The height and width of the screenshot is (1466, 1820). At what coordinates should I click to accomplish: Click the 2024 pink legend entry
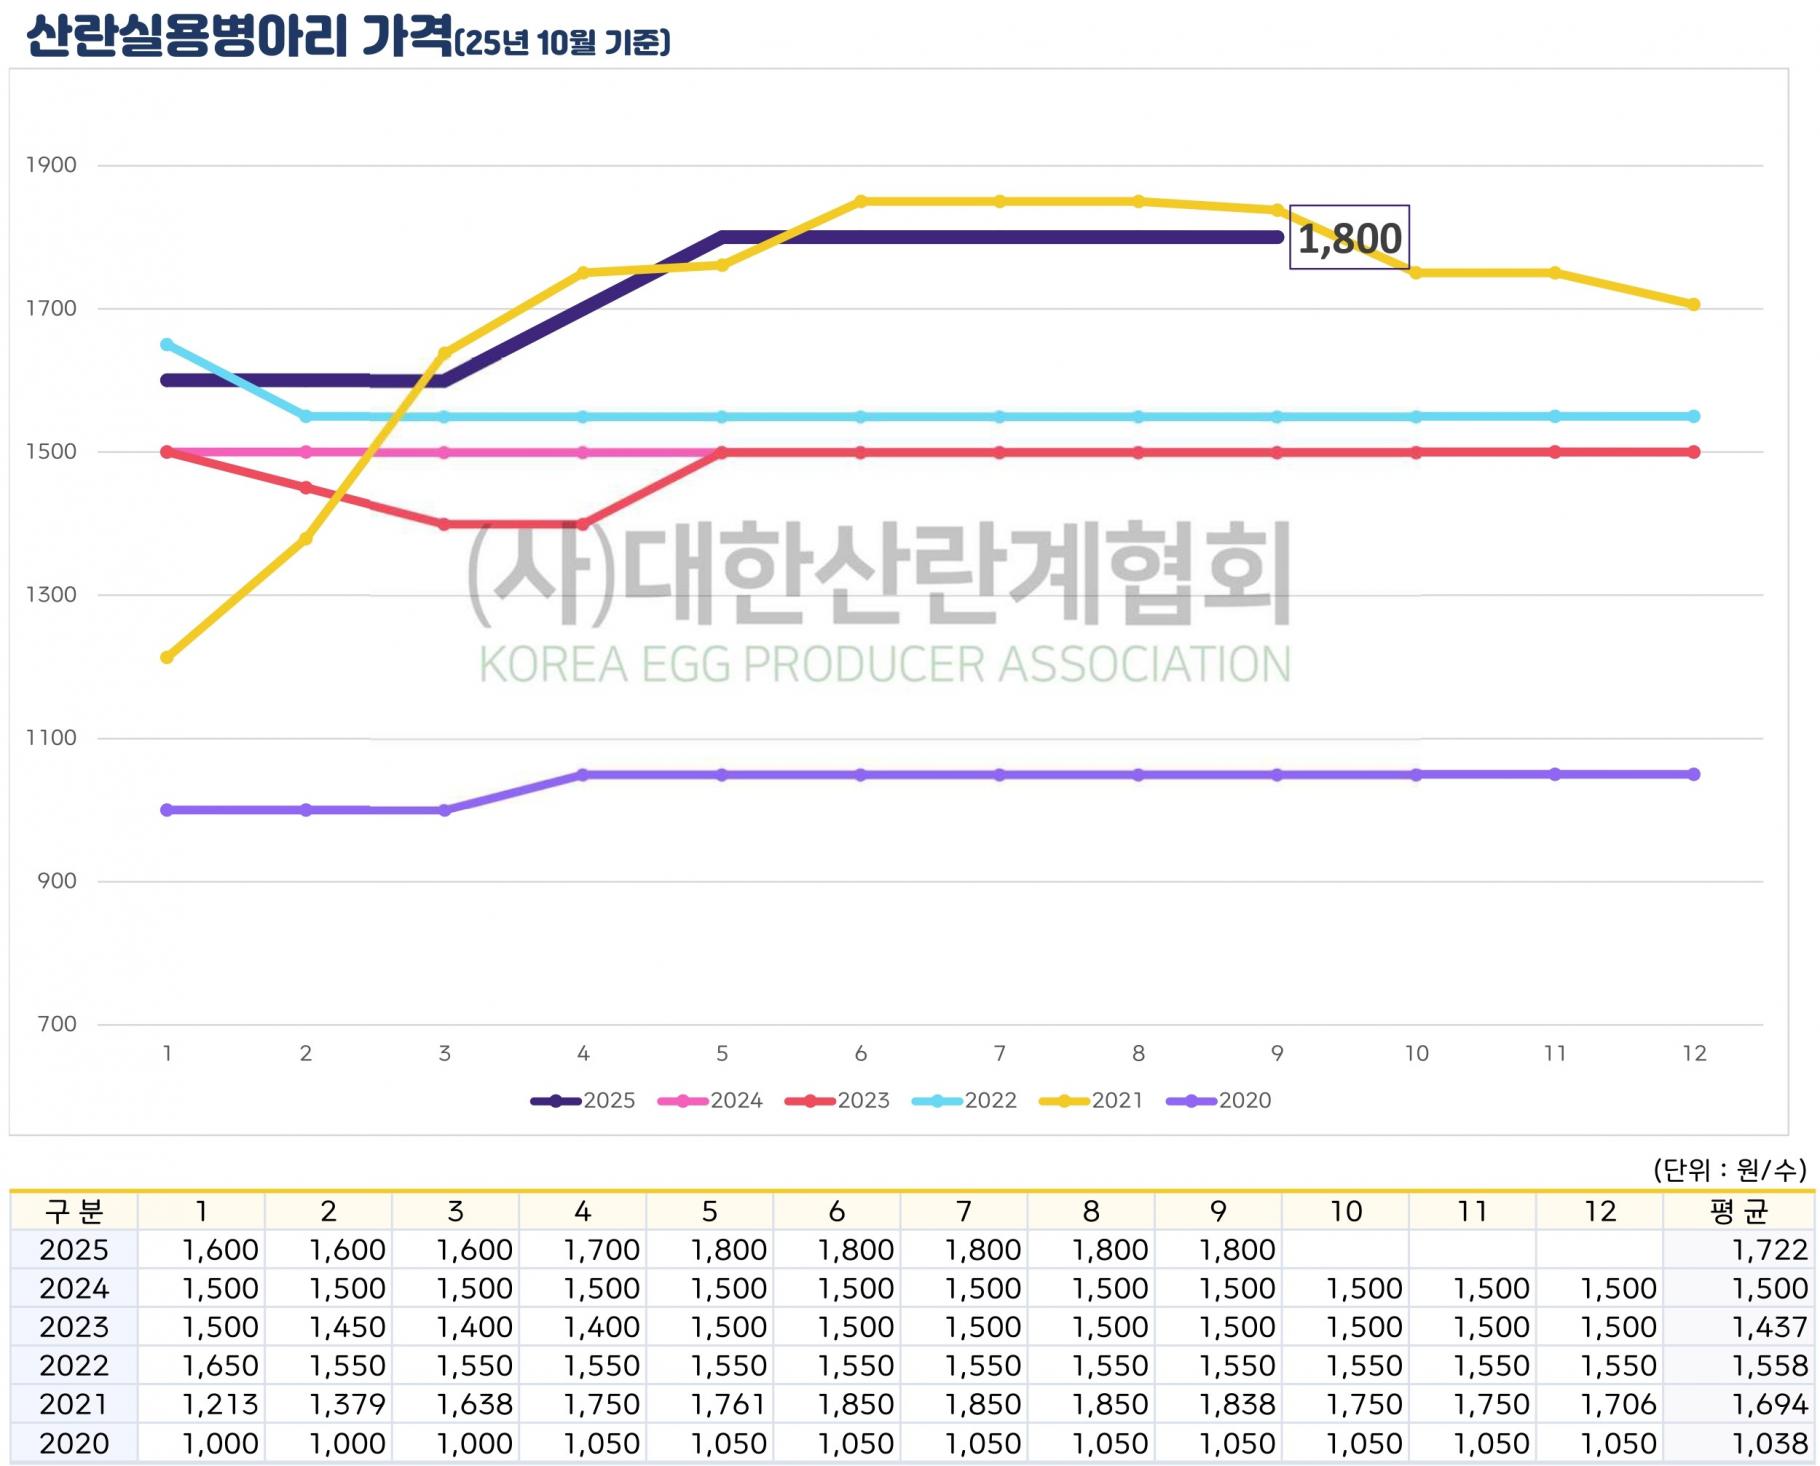tap(711, 1100)
